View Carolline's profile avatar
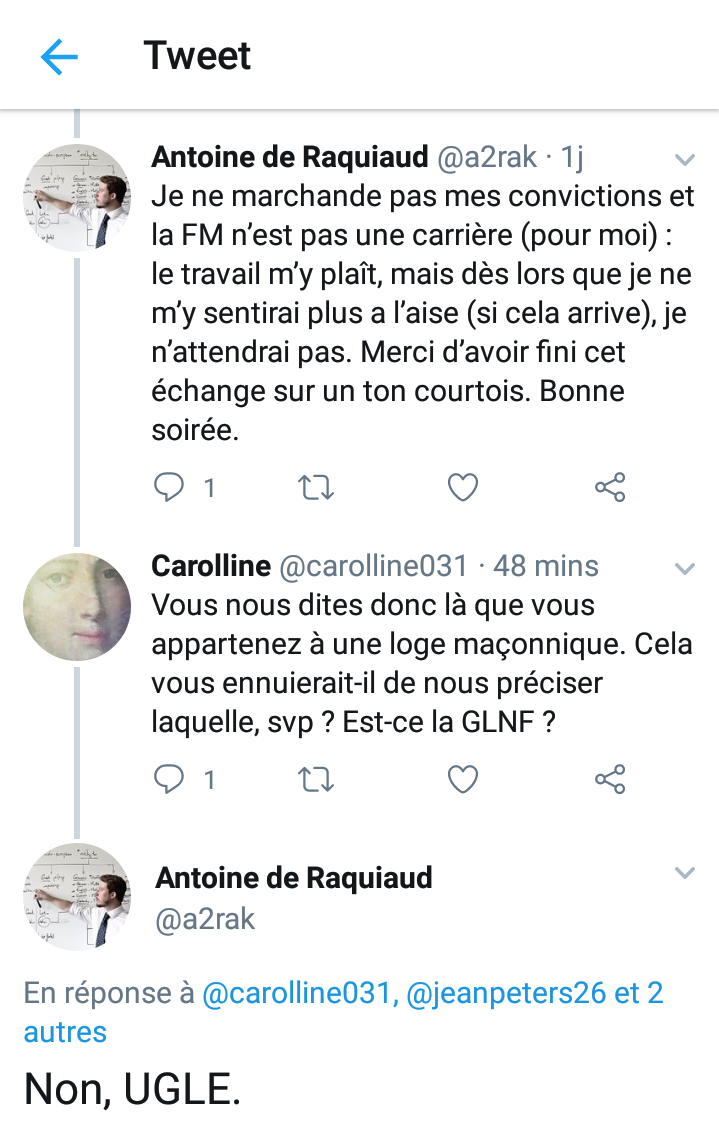719x1127 pixels. [x=77, y=607]
